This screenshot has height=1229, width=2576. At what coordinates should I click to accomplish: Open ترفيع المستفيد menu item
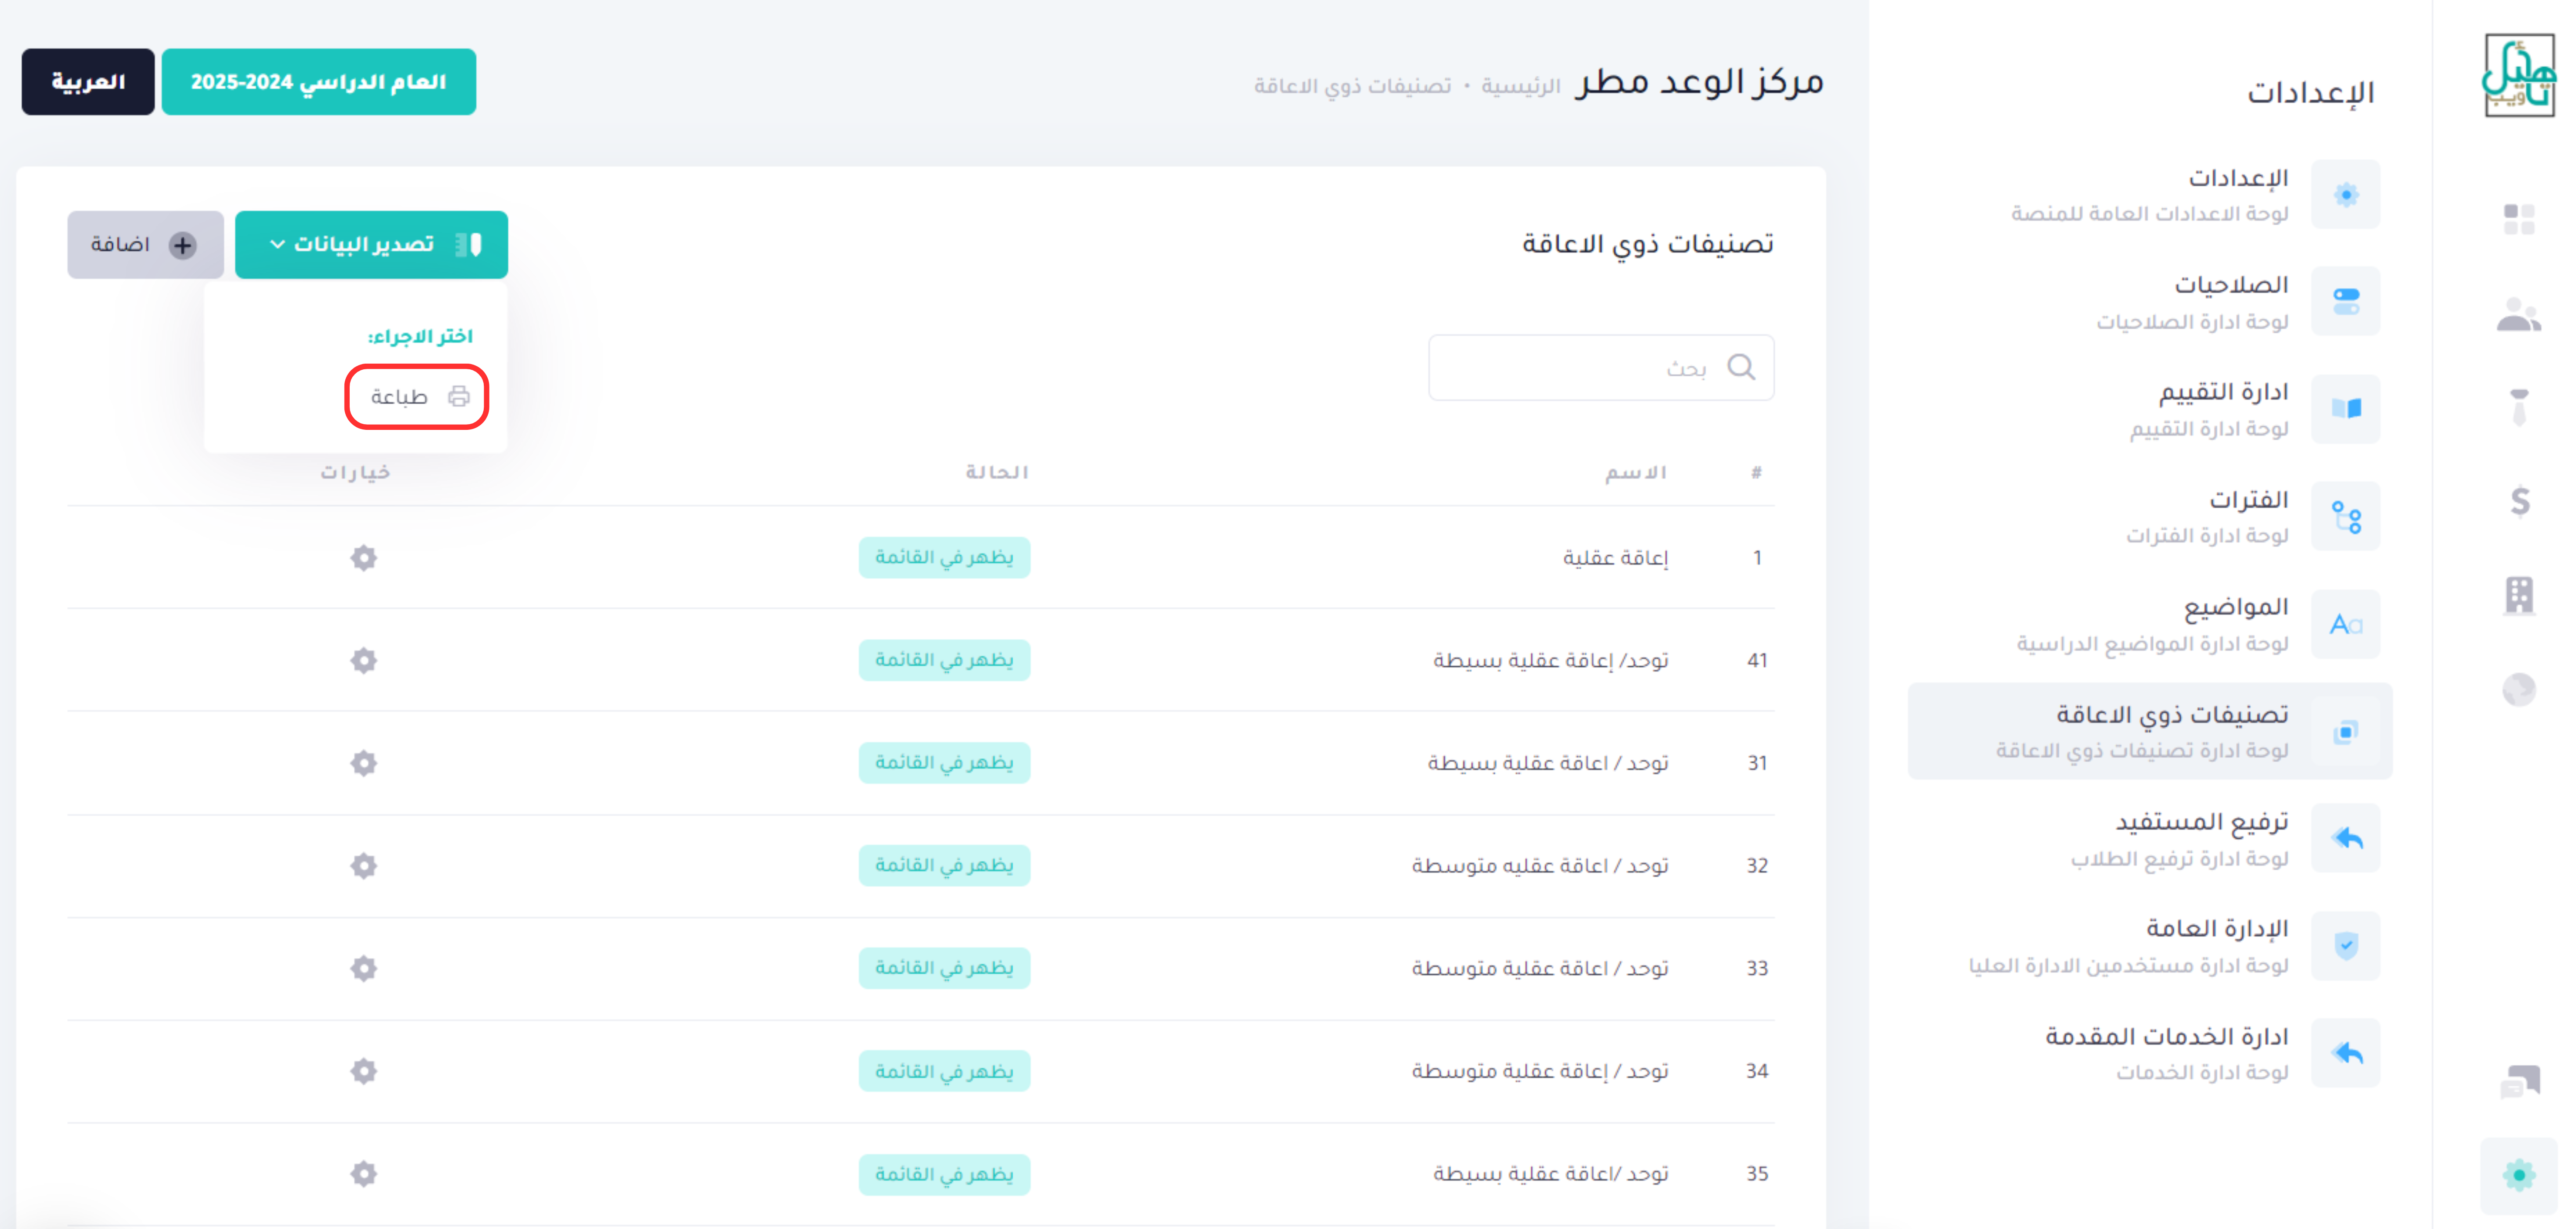(x=2150, y=838)
